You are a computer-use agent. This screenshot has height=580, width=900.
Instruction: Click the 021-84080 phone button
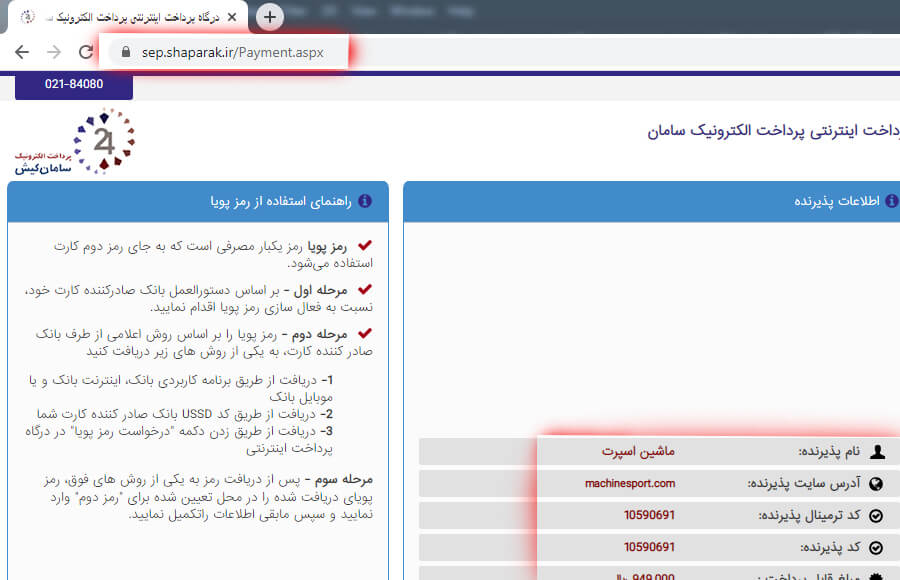tap(74, 85)
